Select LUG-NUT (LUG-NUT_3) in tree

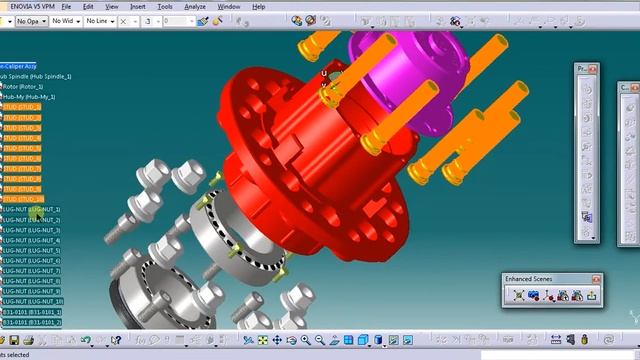31,230
